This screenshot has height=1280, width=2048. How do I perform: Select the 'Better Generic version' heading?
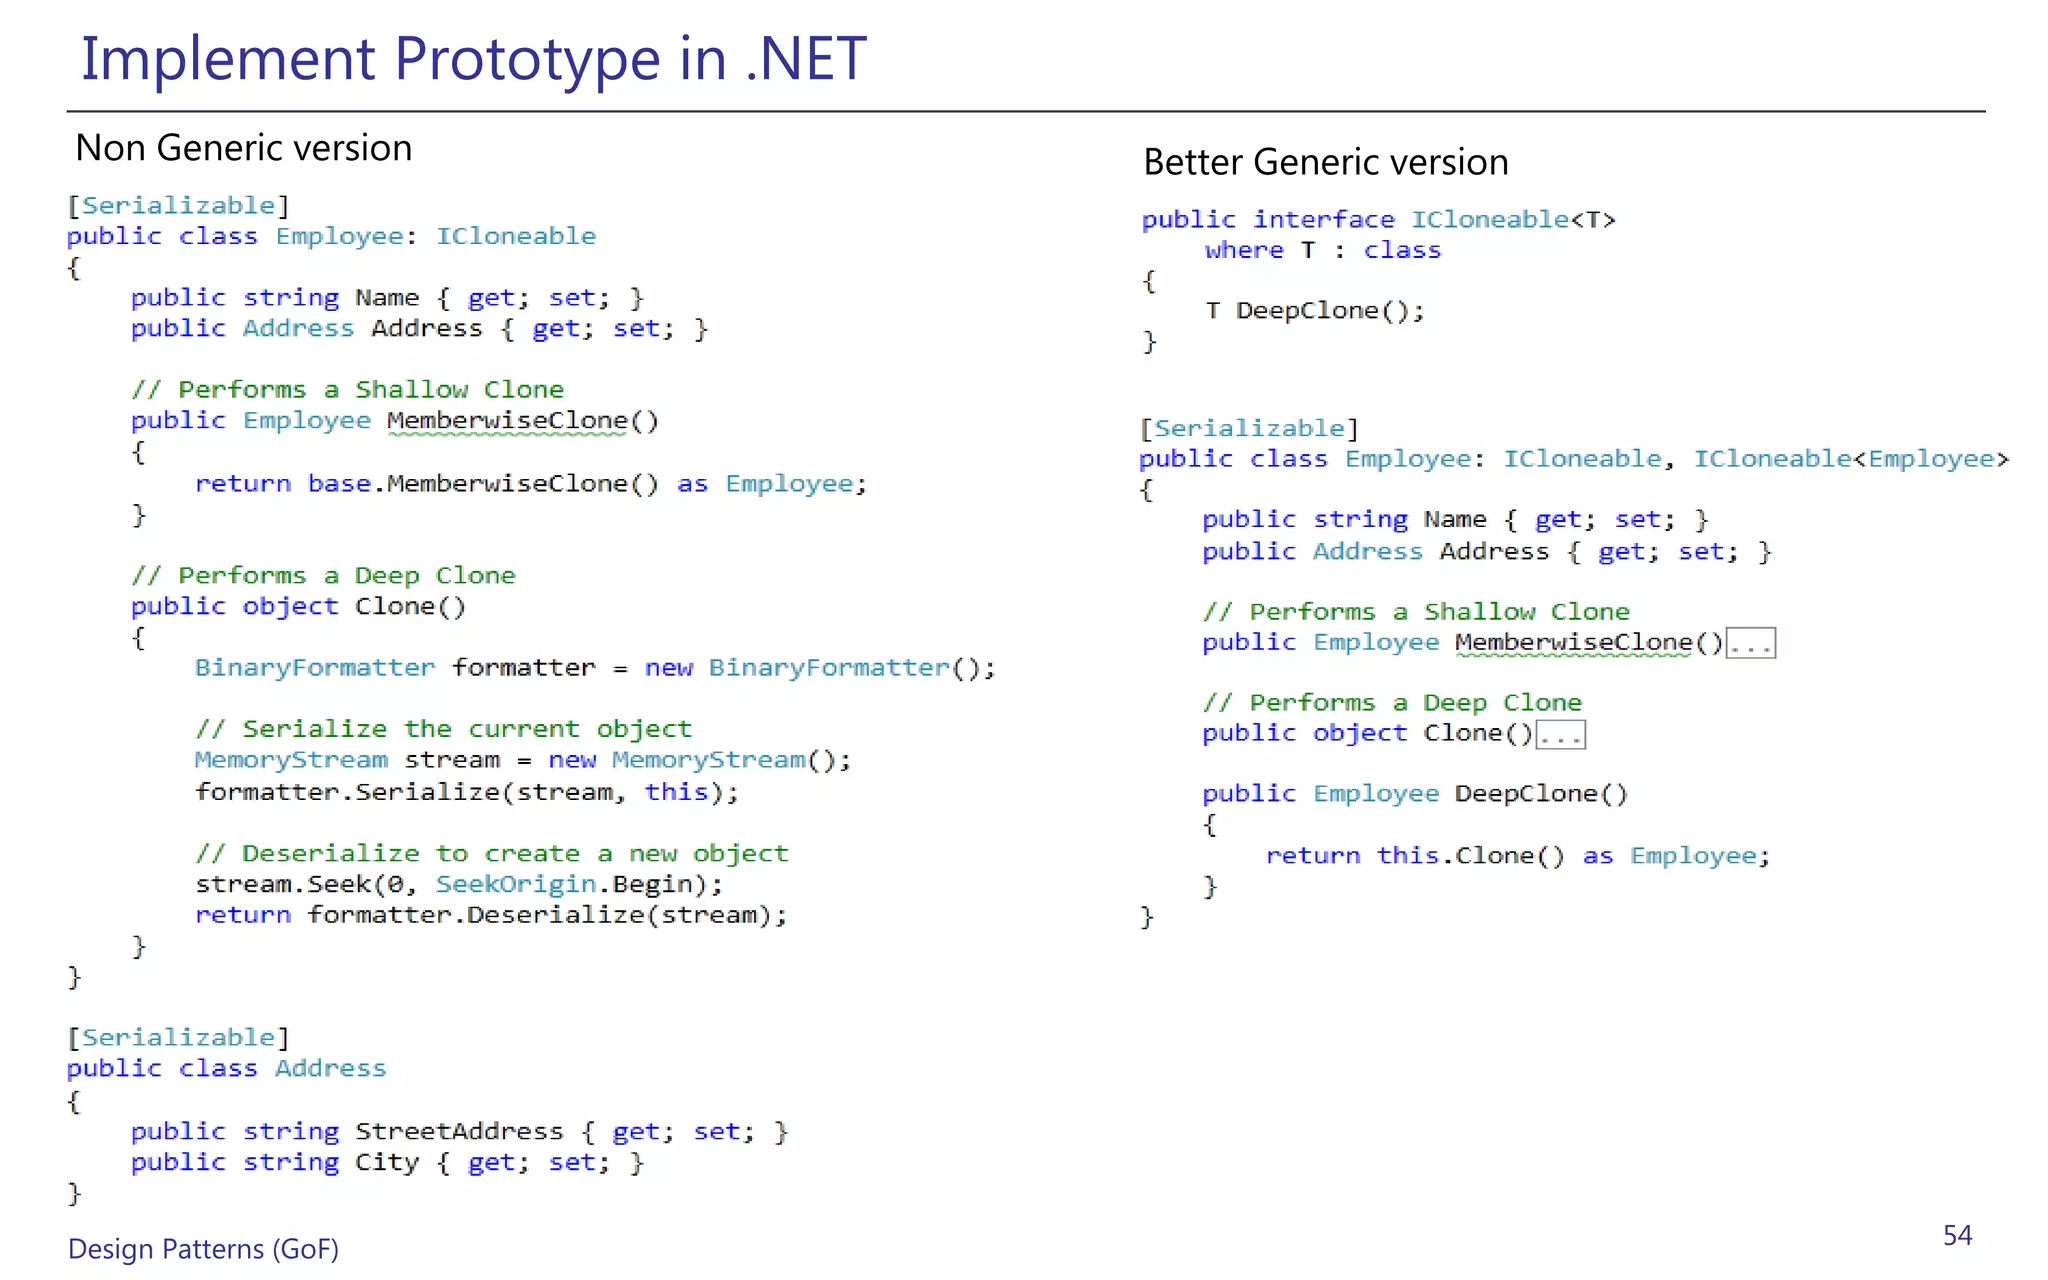[x=1326, y=162]
